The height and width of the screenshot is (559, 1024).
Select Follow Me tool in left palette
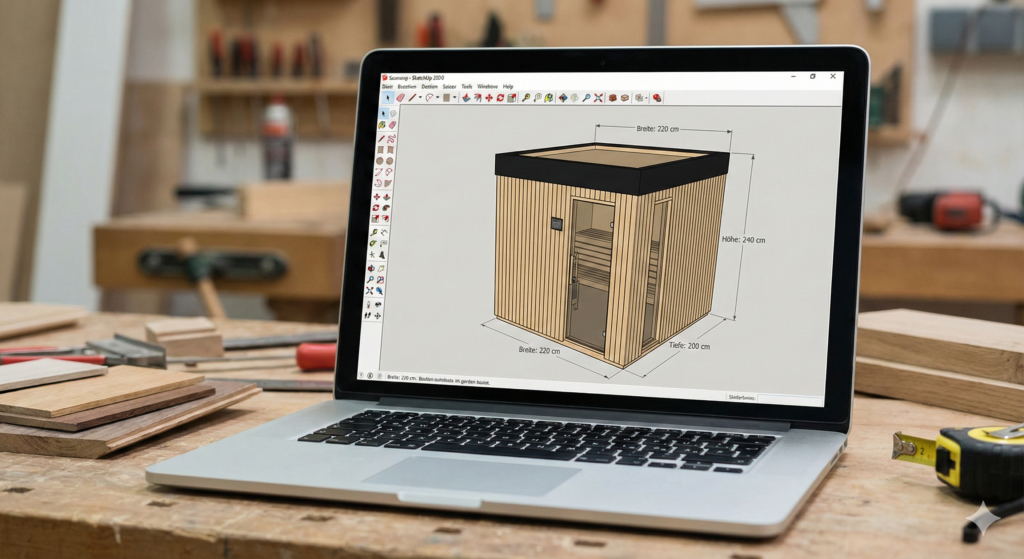[385, 208]
